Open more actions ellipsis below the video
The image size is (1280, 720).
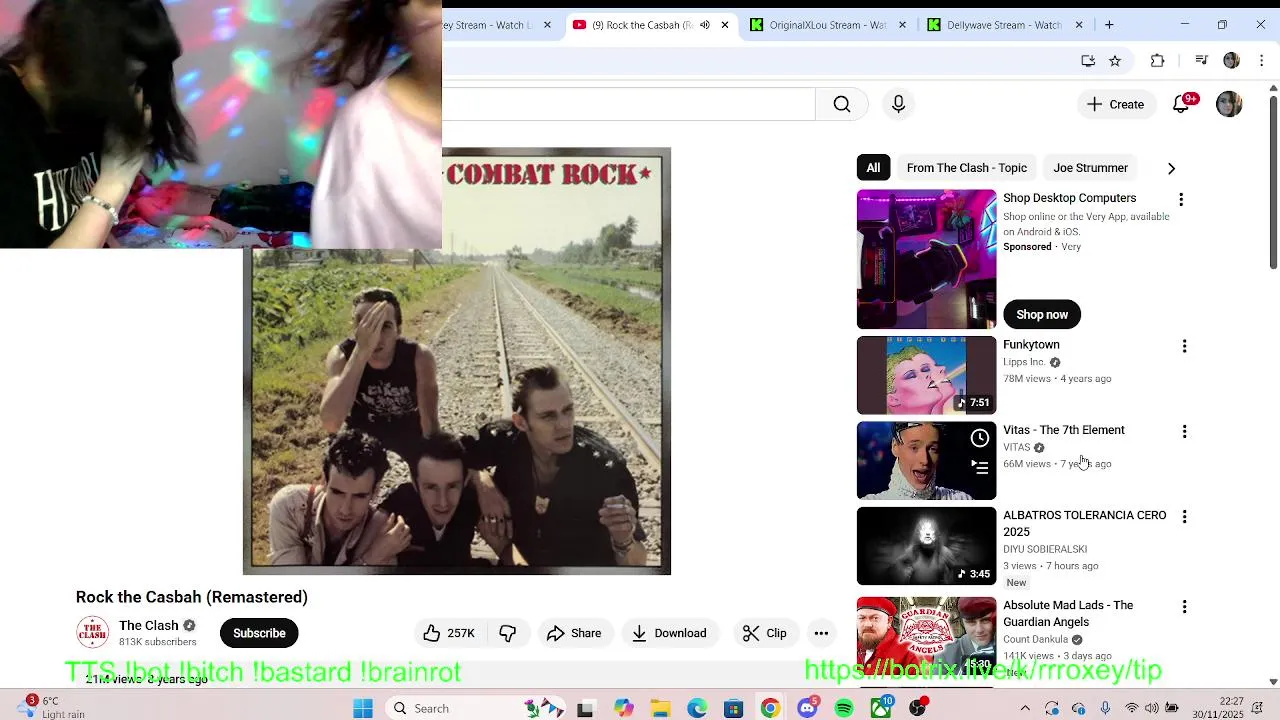pyautogui.click(x=821, y=633)
